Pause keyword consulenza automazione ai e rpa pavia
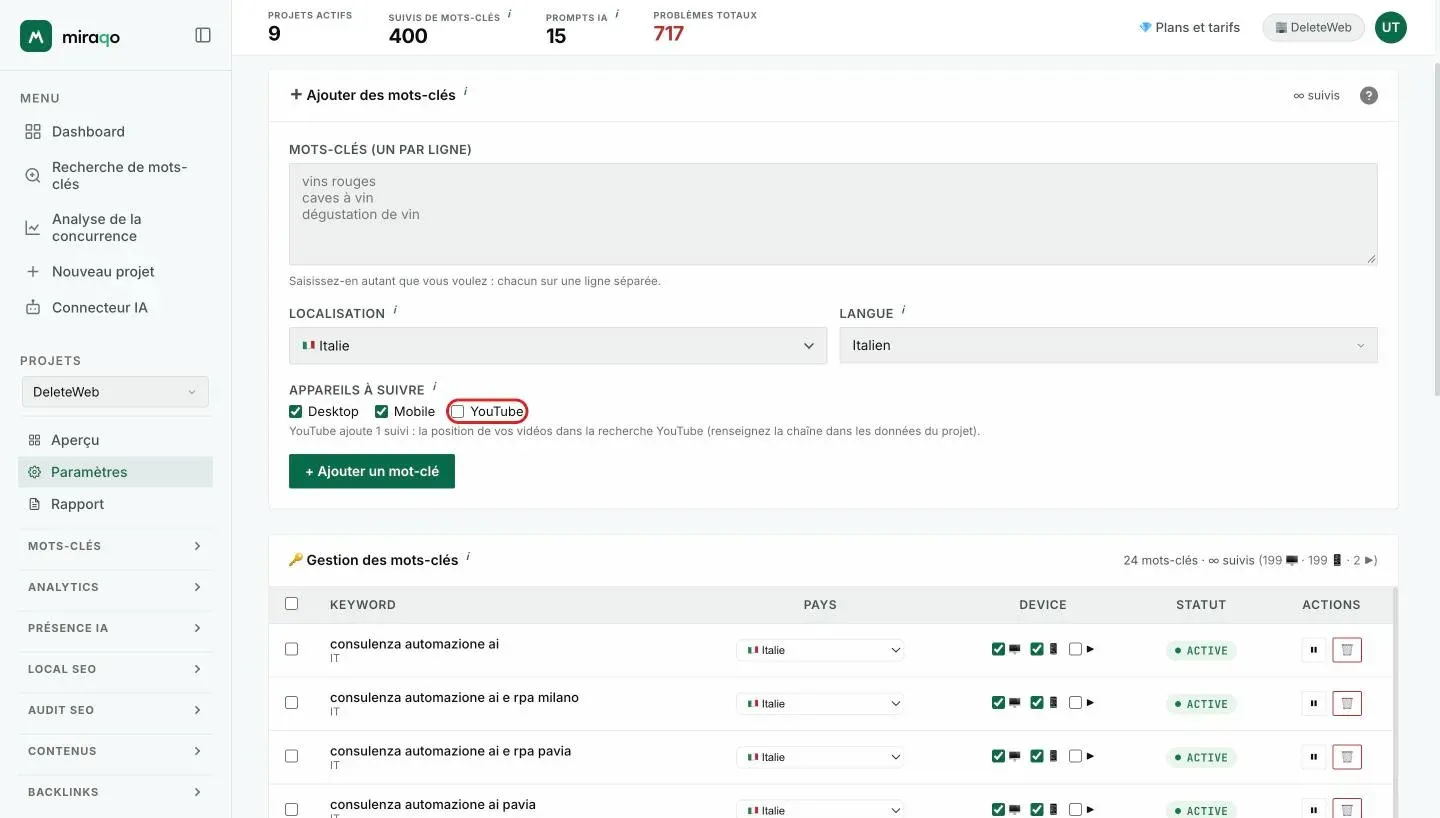The width and height of the screenshot is (1440, 818). 1314,757
